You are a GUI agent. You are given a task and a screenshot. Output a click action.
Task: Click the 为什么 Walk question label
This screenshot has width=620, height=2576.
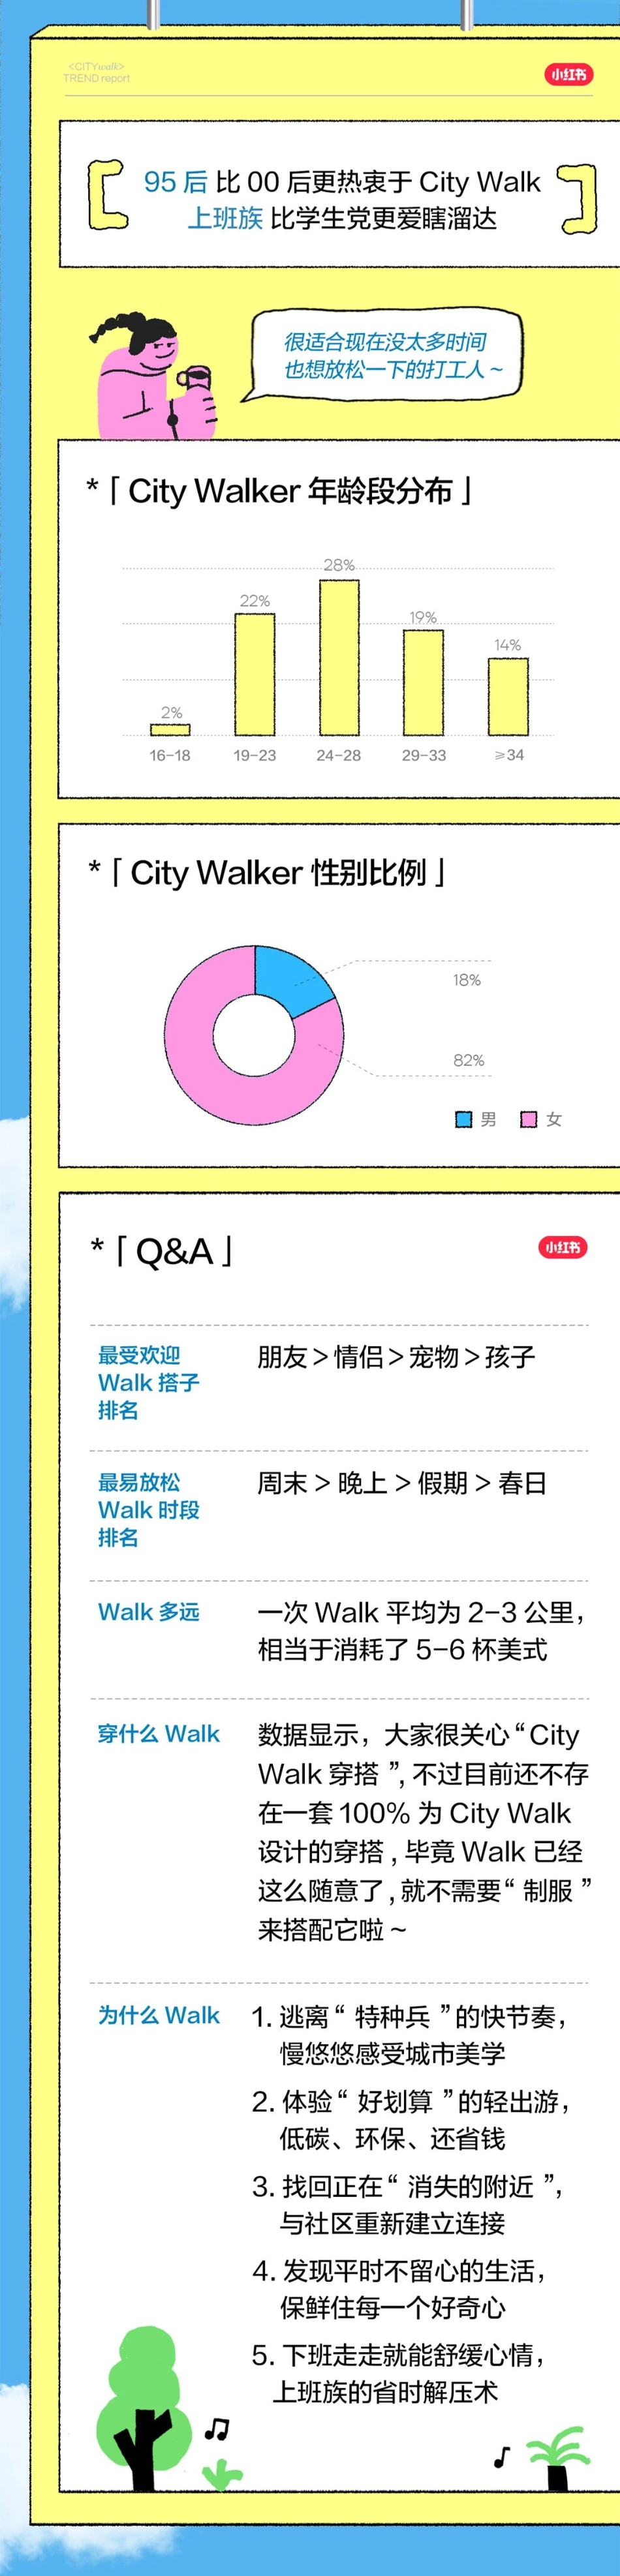point(158,2015)
